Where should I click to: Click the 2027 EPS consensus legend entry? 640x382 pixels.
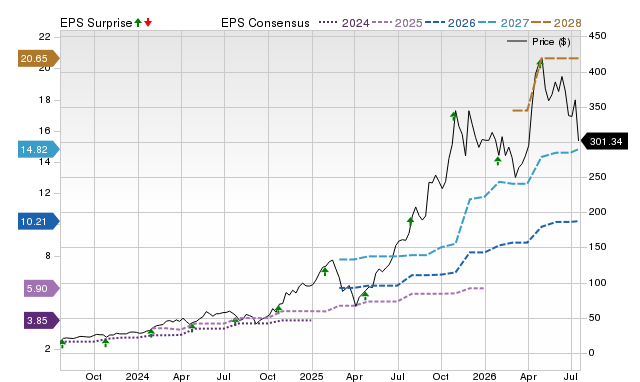504,23
